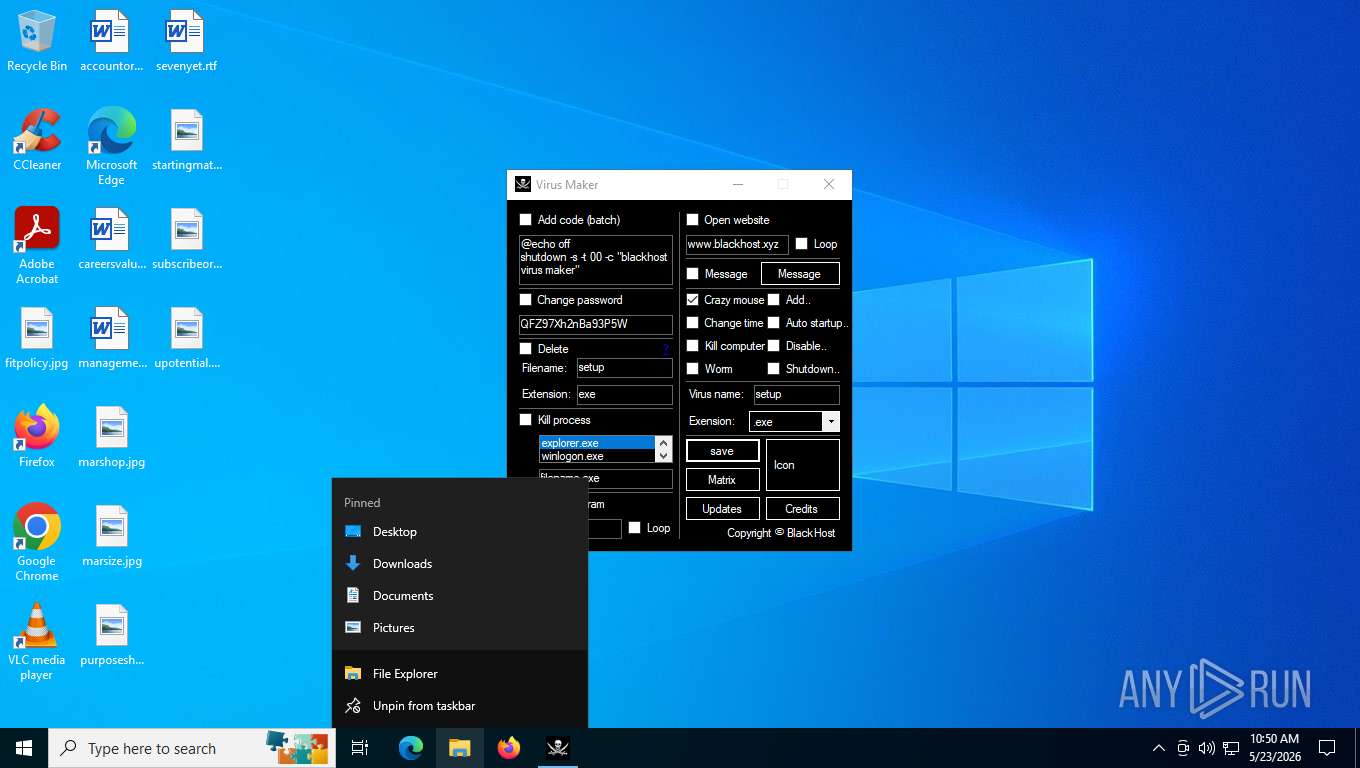
Task: Tick the Disable.. checkbox
Action: [x=773, y=346]
